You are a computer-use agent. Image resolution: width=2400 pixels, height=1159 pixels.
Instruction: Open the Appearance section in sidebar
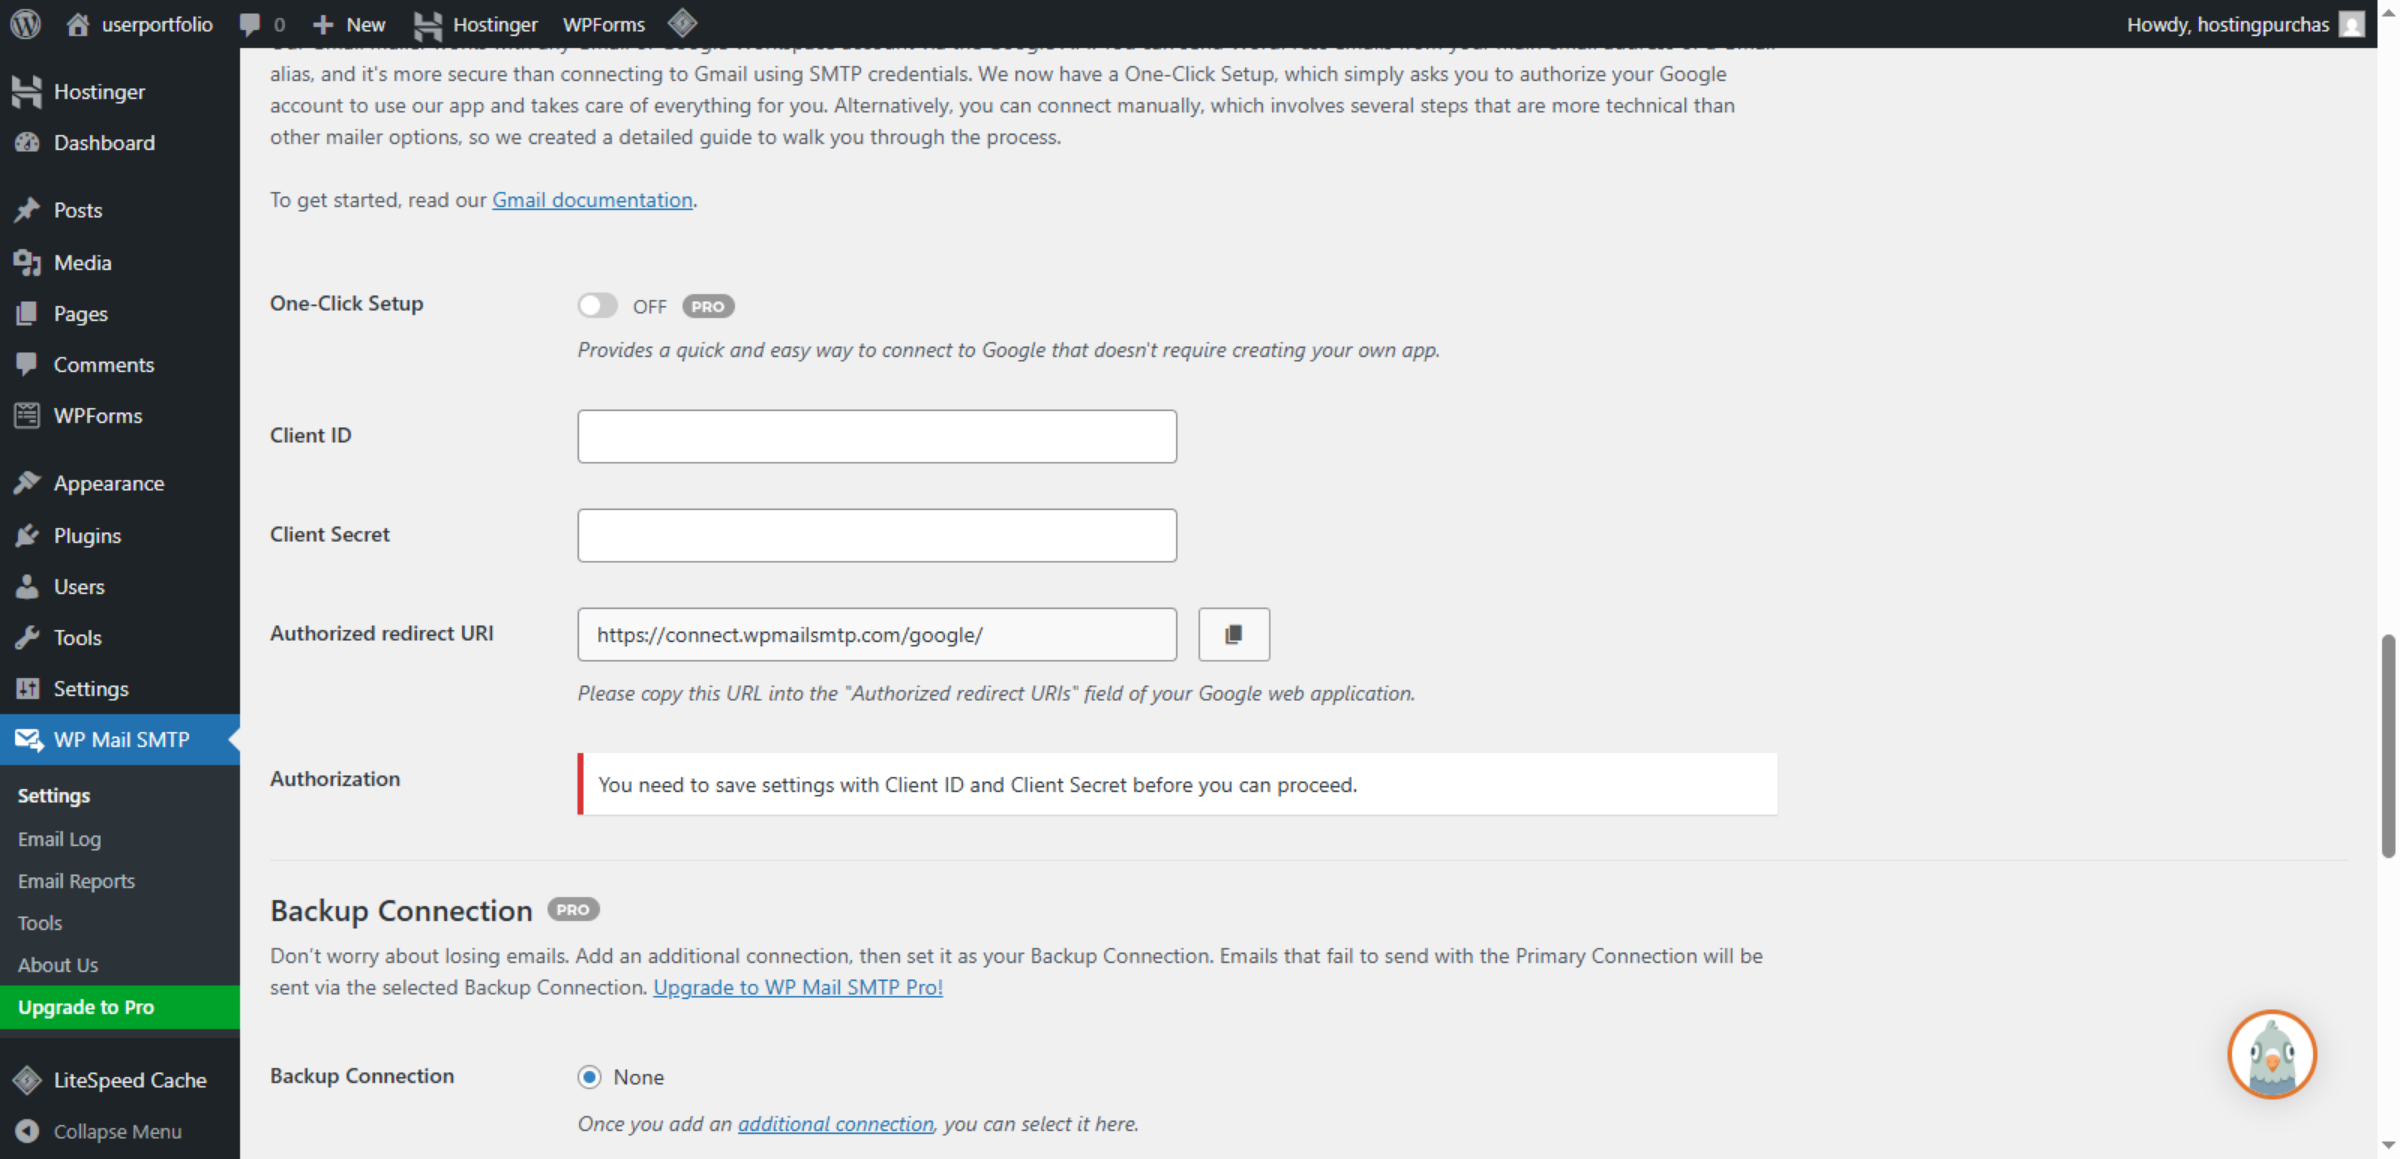[108, 482]
